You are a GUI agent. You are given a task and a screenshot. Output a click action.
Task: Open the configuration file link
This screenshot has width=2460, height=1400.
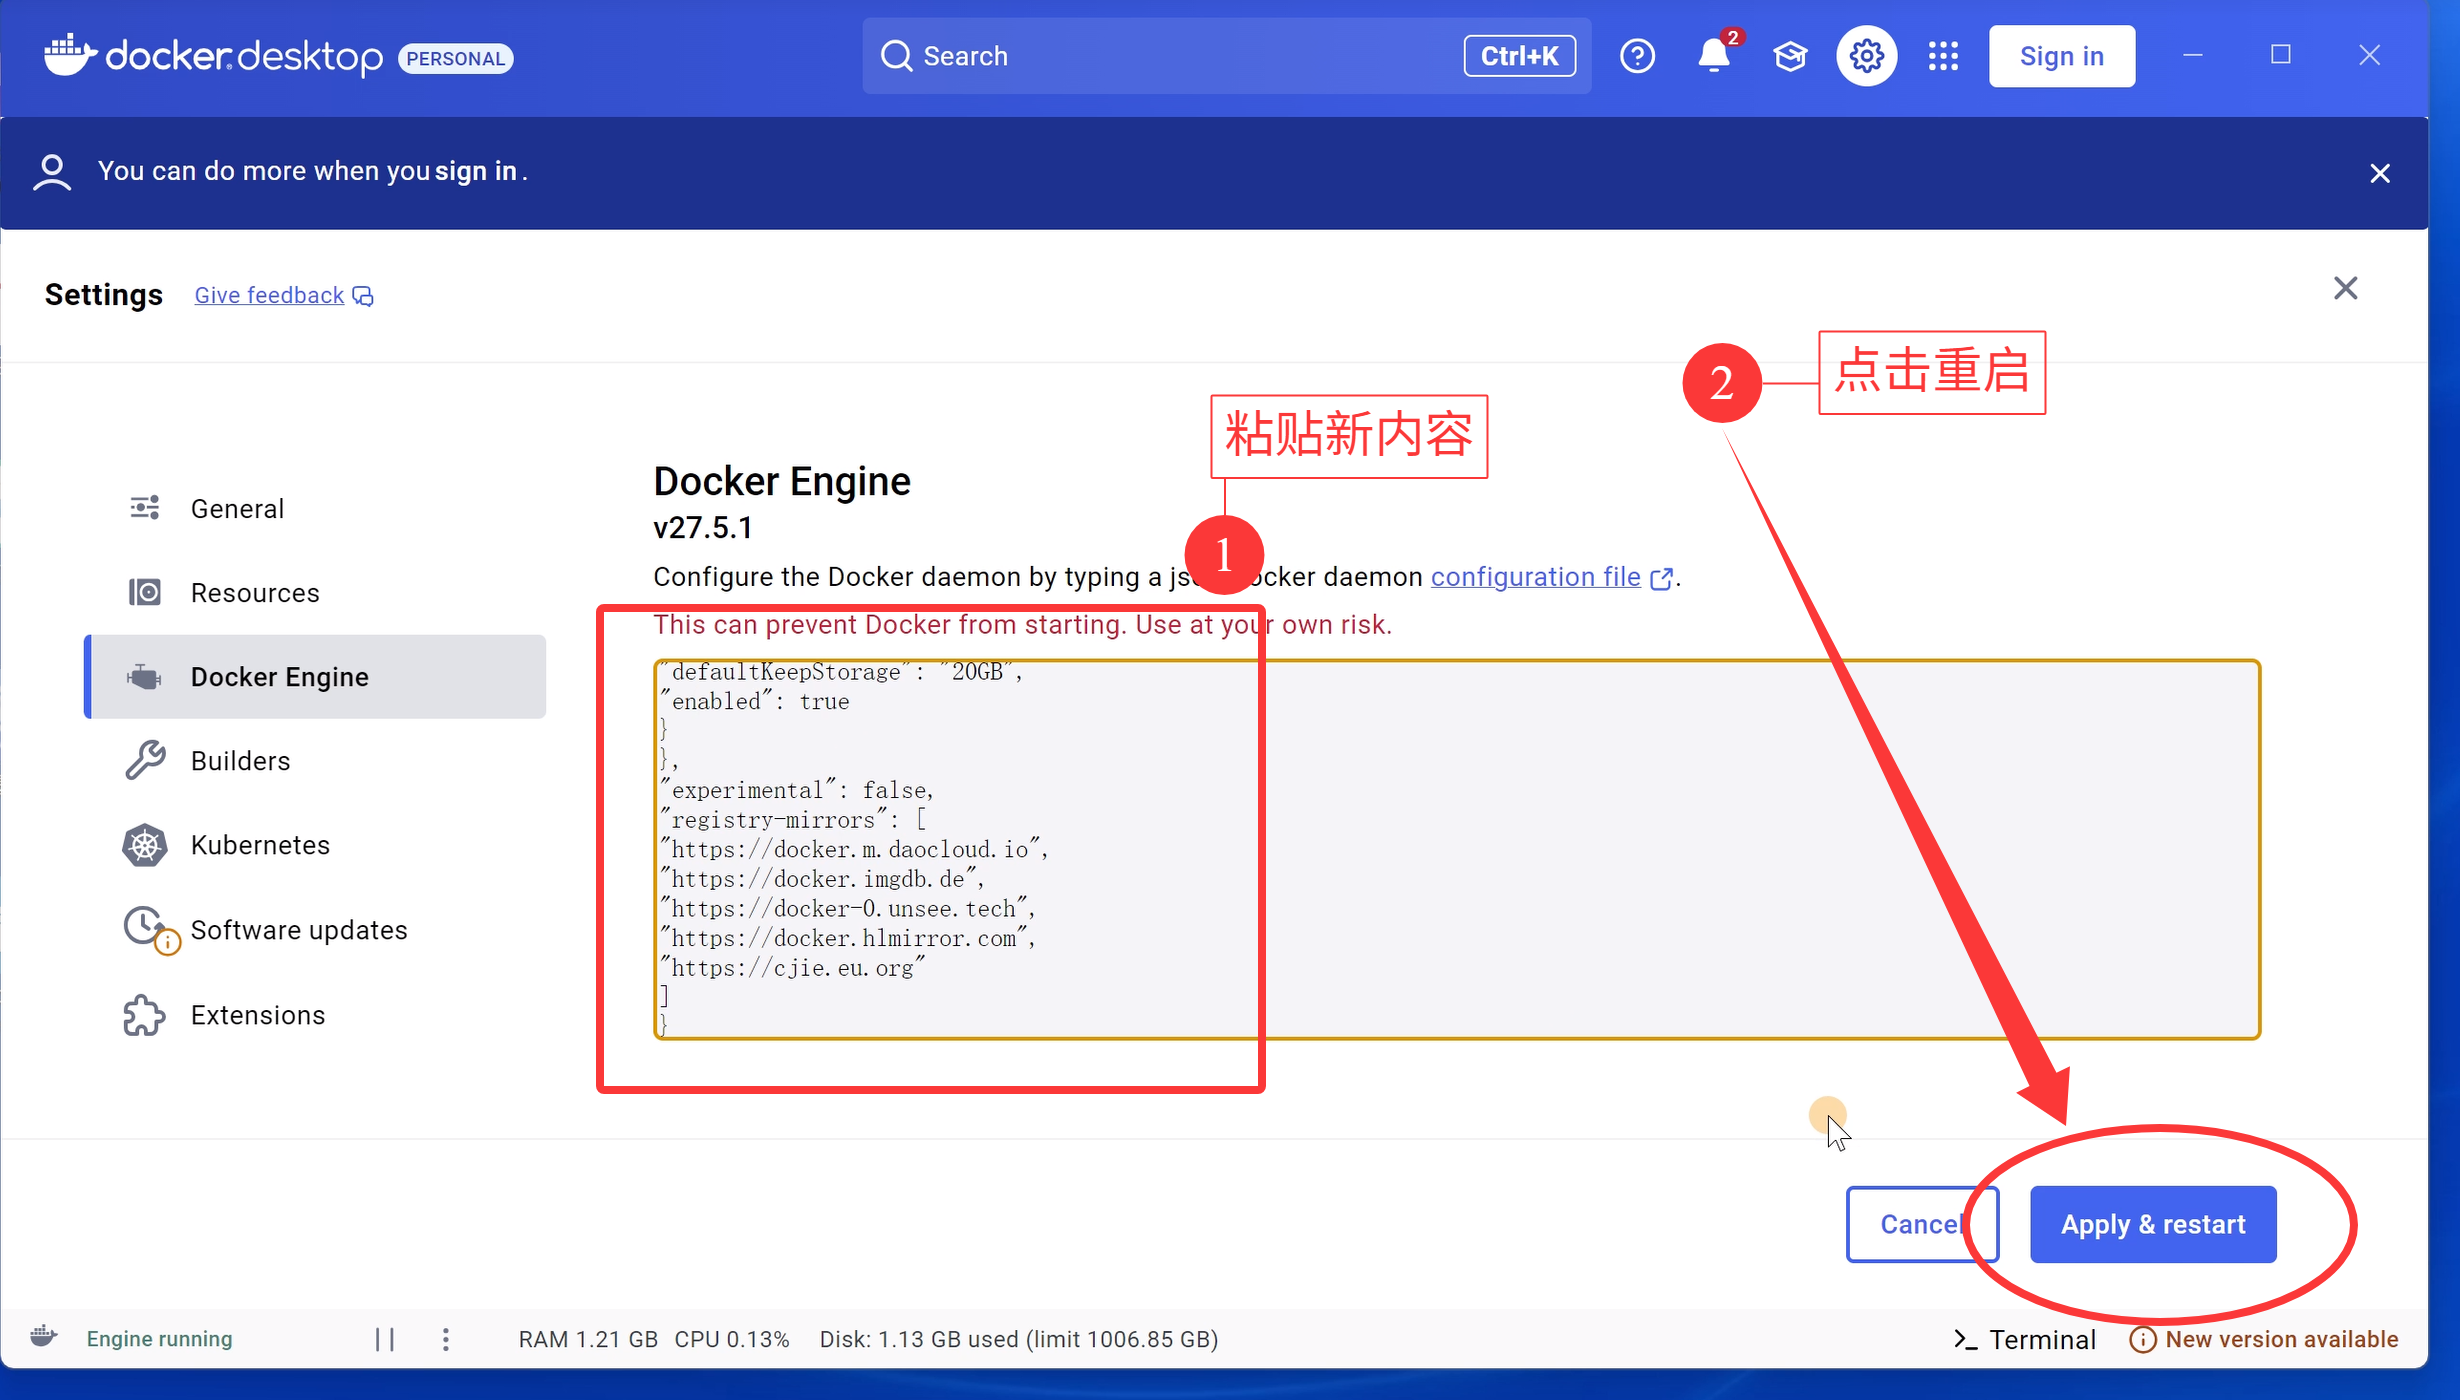[x=1535, y=577]
